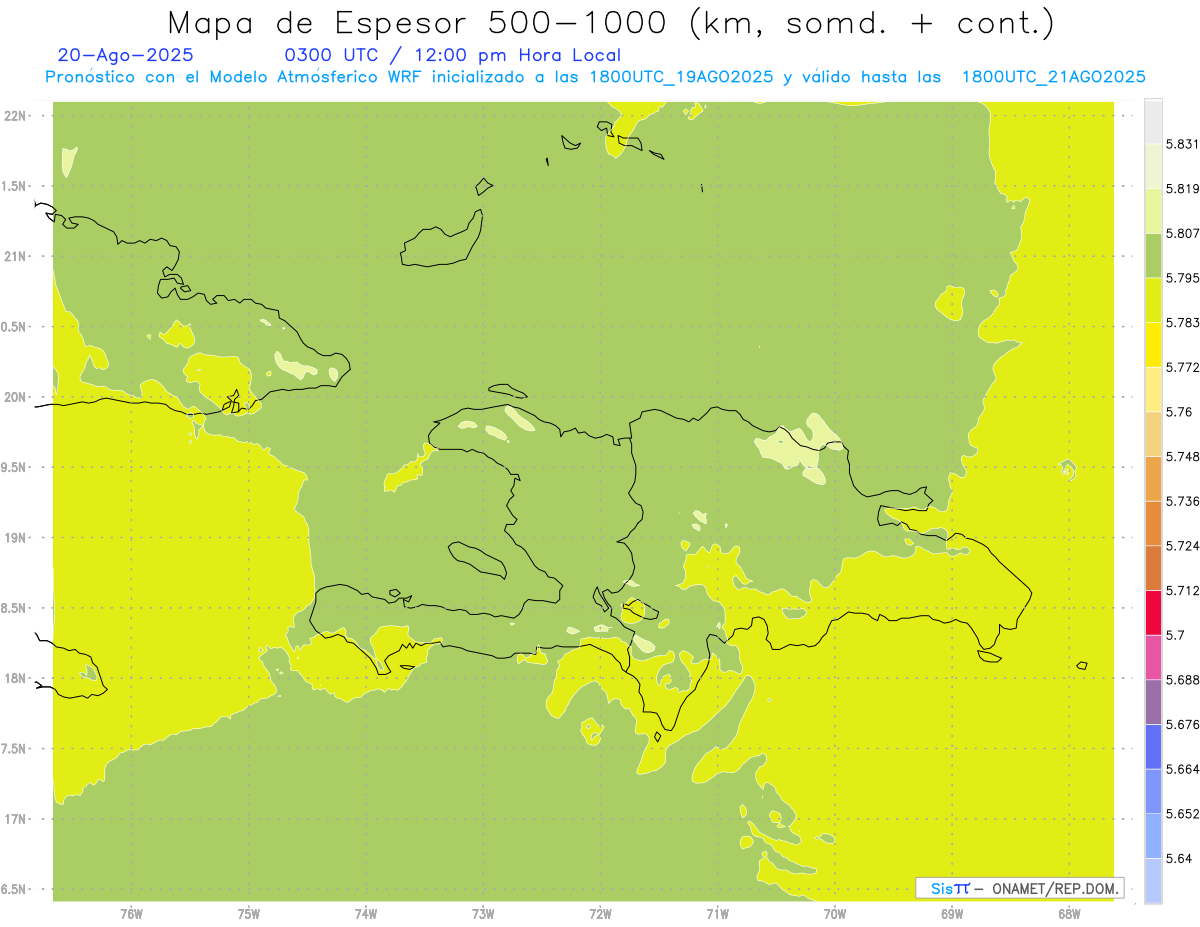Click the colorbar value "5.772"
The image size is (1200, 927).
[1182, 367]
